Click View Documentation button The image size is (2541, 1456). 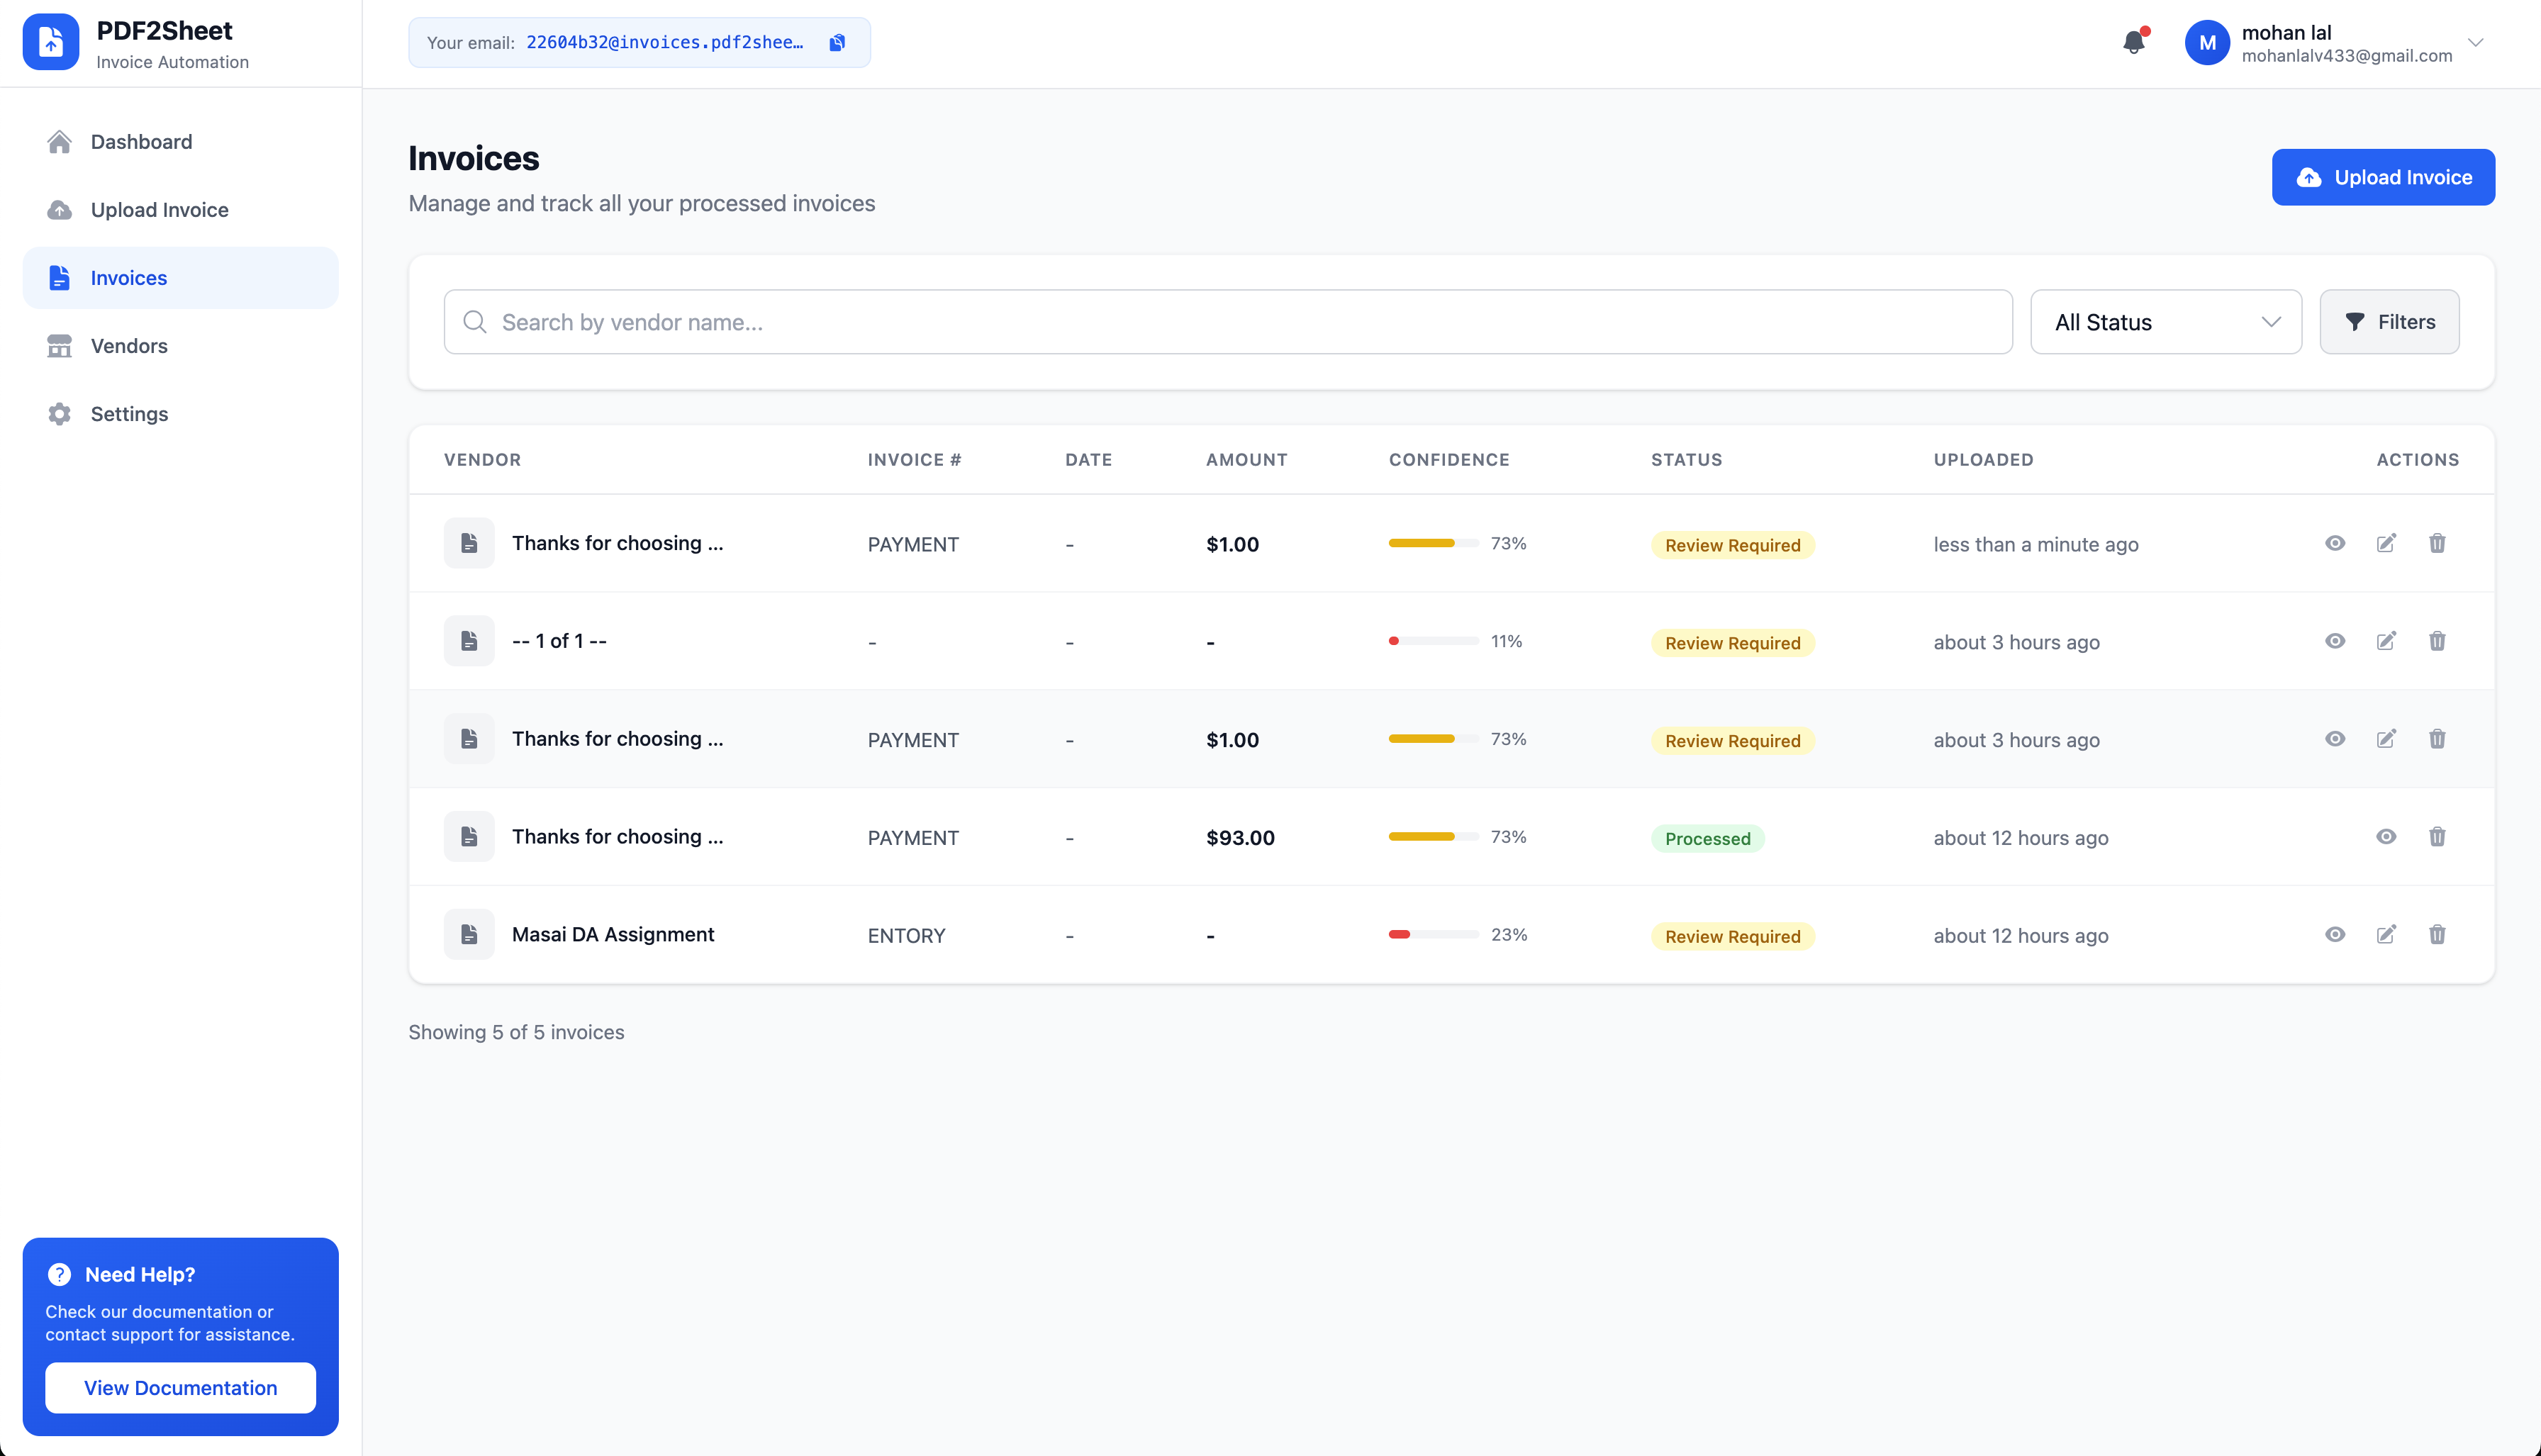(180, 1387)
